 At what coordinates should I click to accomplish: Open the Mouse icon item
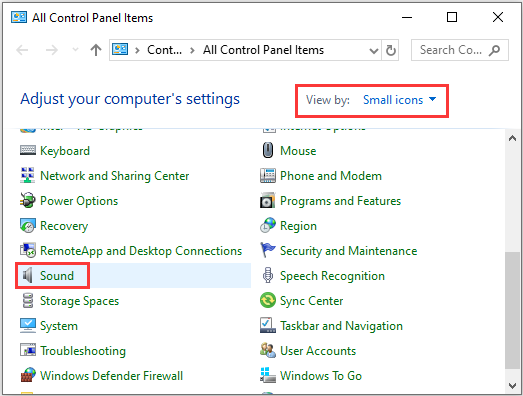268,150
